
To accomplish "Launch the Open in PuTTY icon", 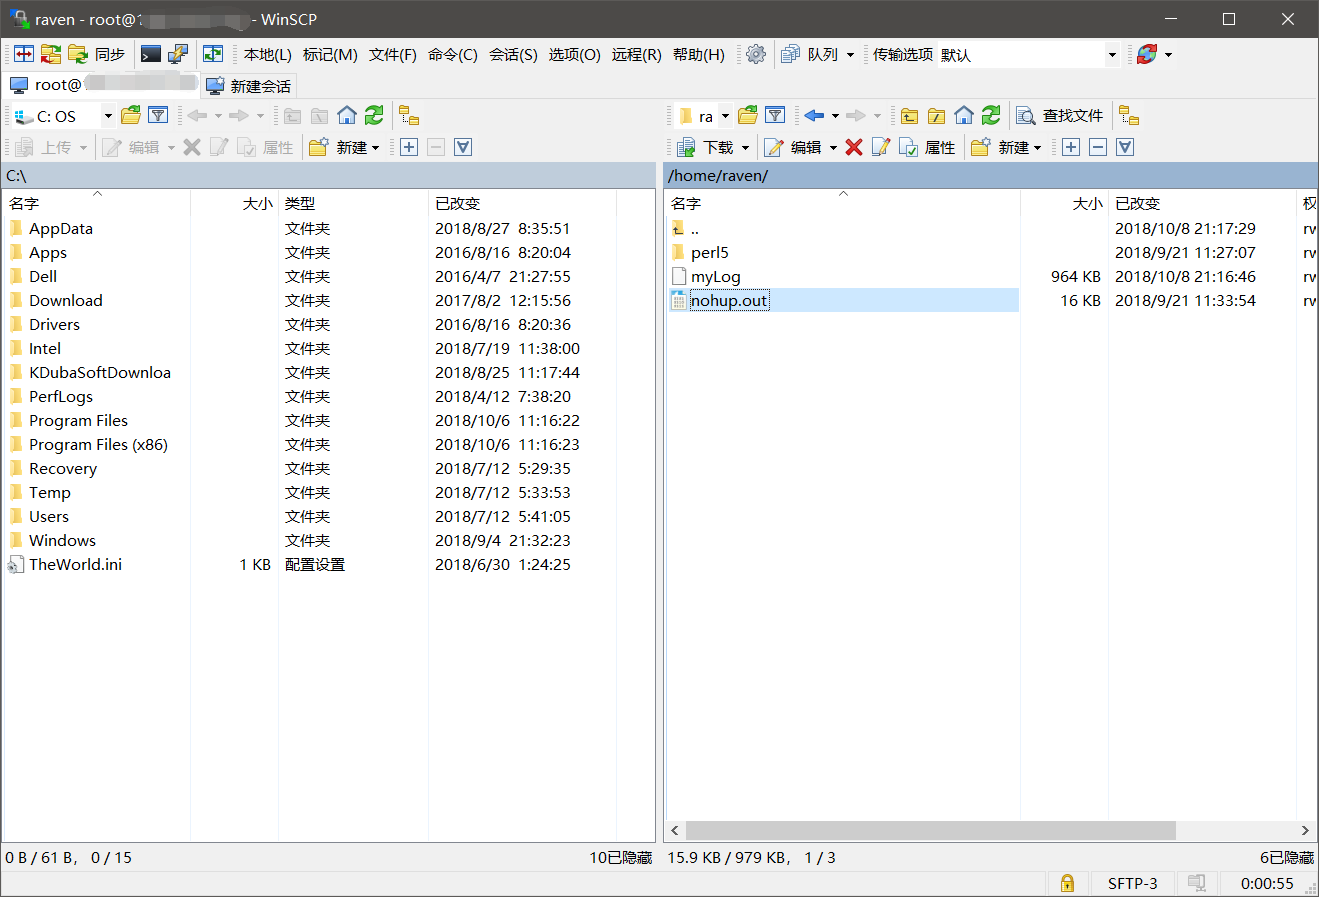I will (178, 54).
